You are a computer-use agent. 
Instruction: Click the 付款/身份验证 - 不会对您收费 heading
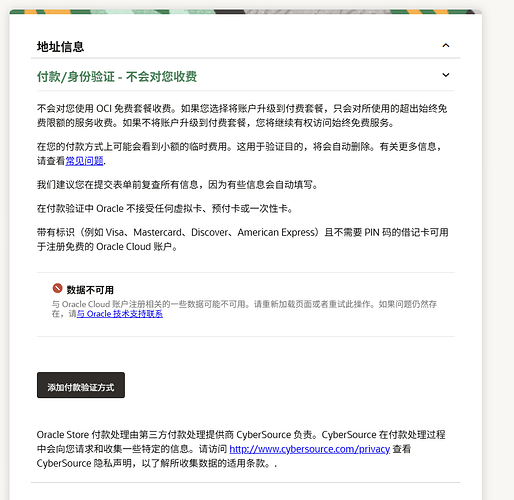pos(117,76)
